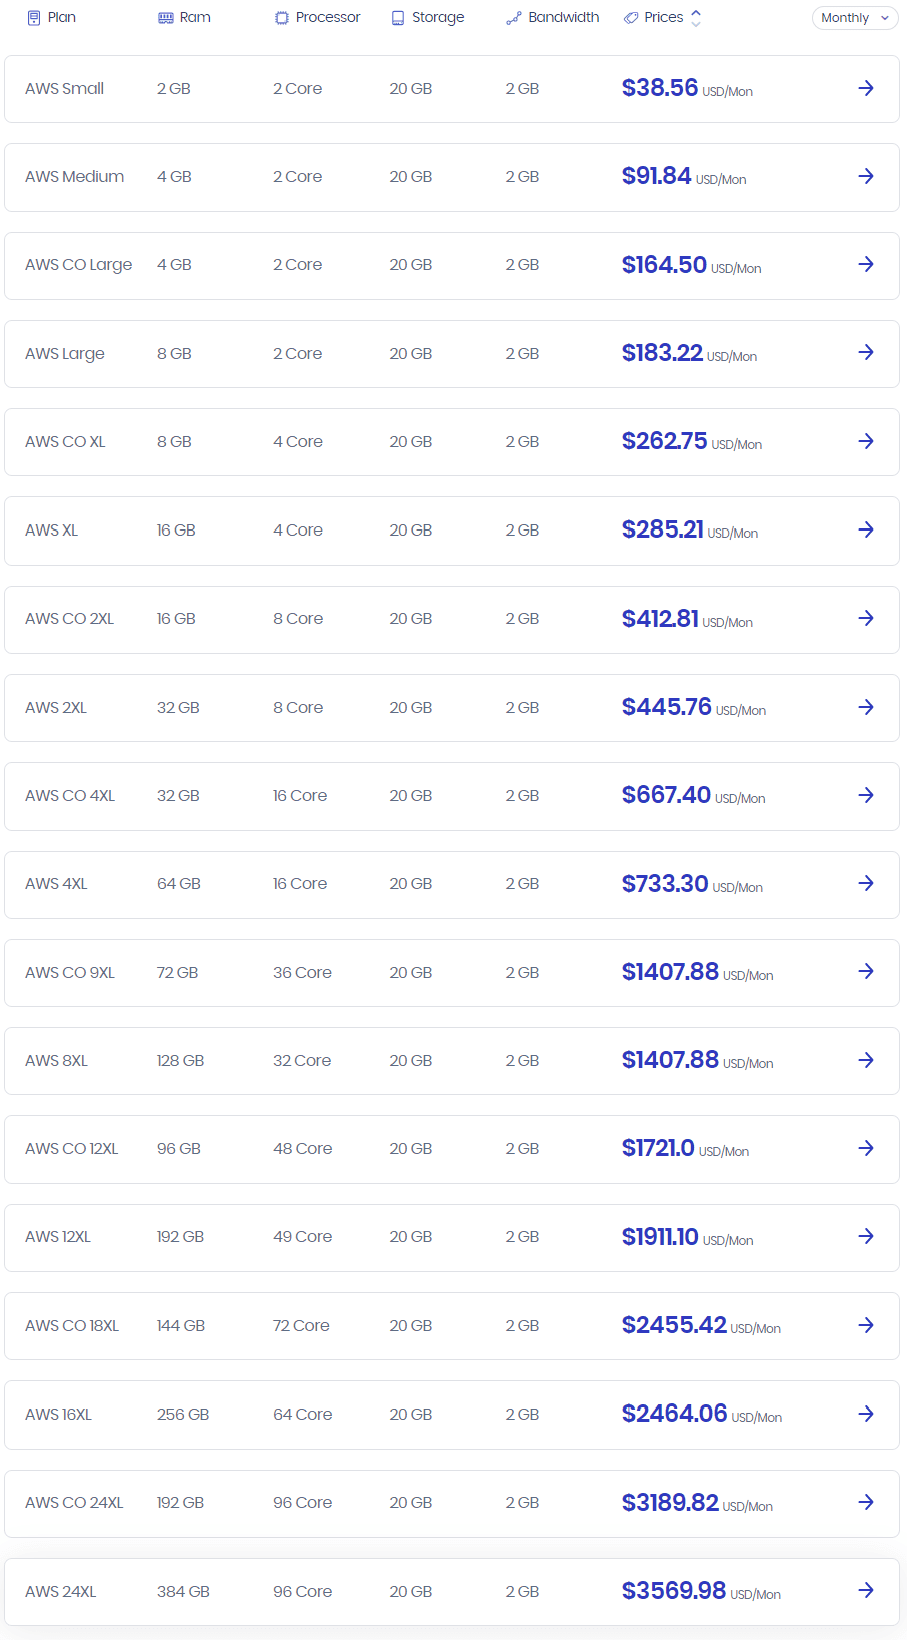Image resolution: width=907 pixels, height=1640 pixels.
Task: Click the Processor column header icon
Action: pyautogui.click(x=282, y=18)
